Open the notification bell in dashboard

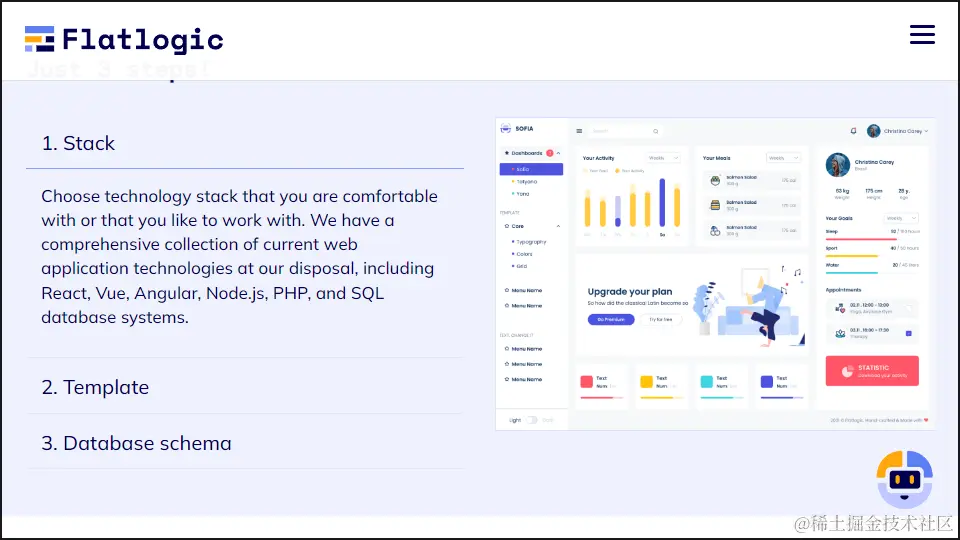[853, 131]
